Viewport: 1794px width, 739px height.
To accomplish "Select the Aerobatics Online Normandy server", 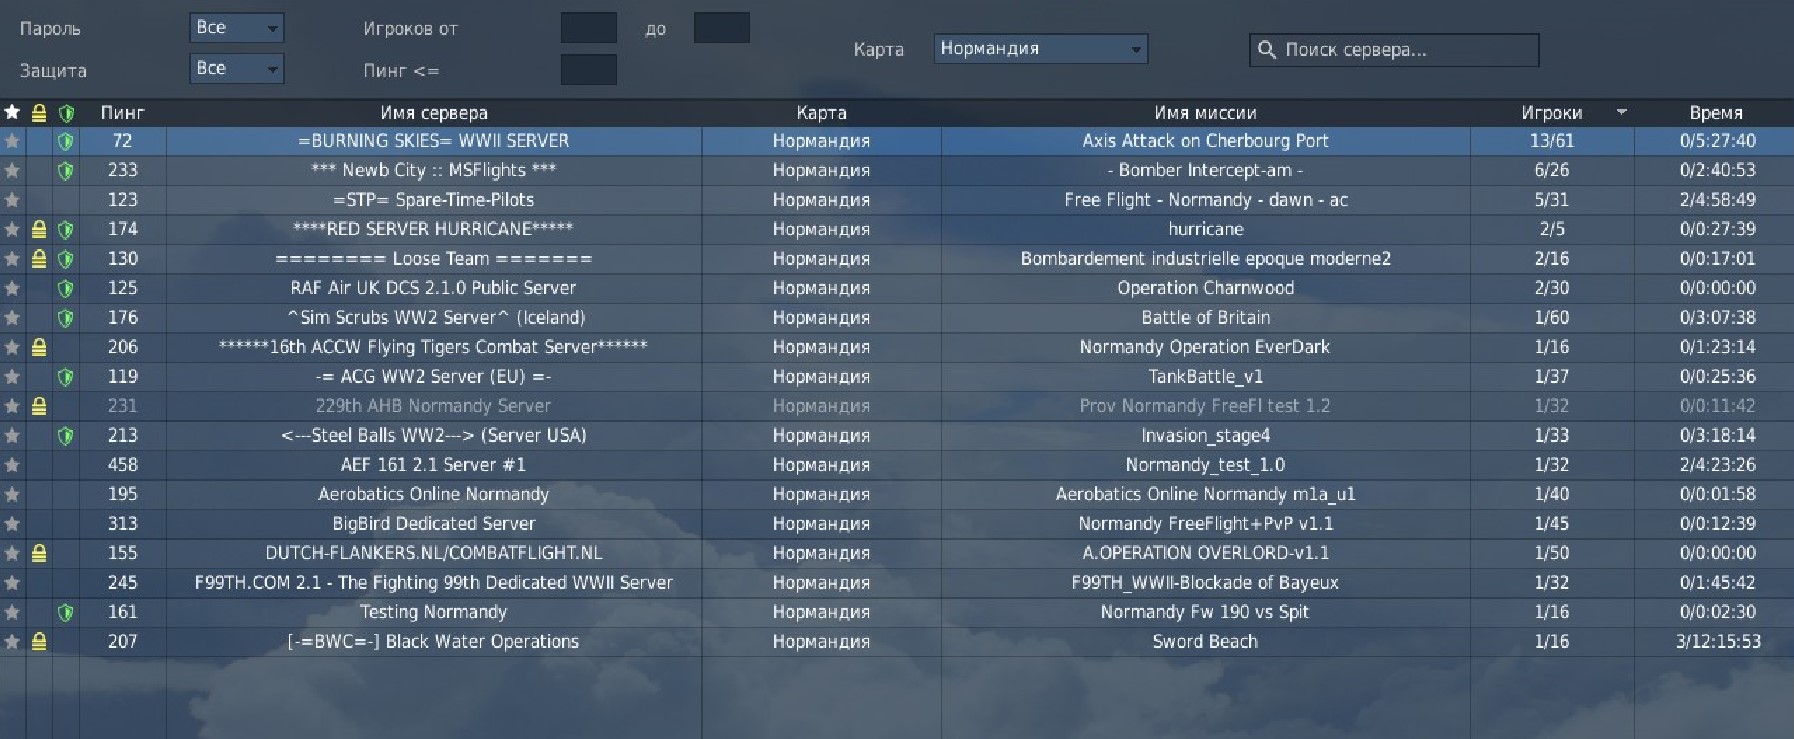I will click(x=433, y=494).
